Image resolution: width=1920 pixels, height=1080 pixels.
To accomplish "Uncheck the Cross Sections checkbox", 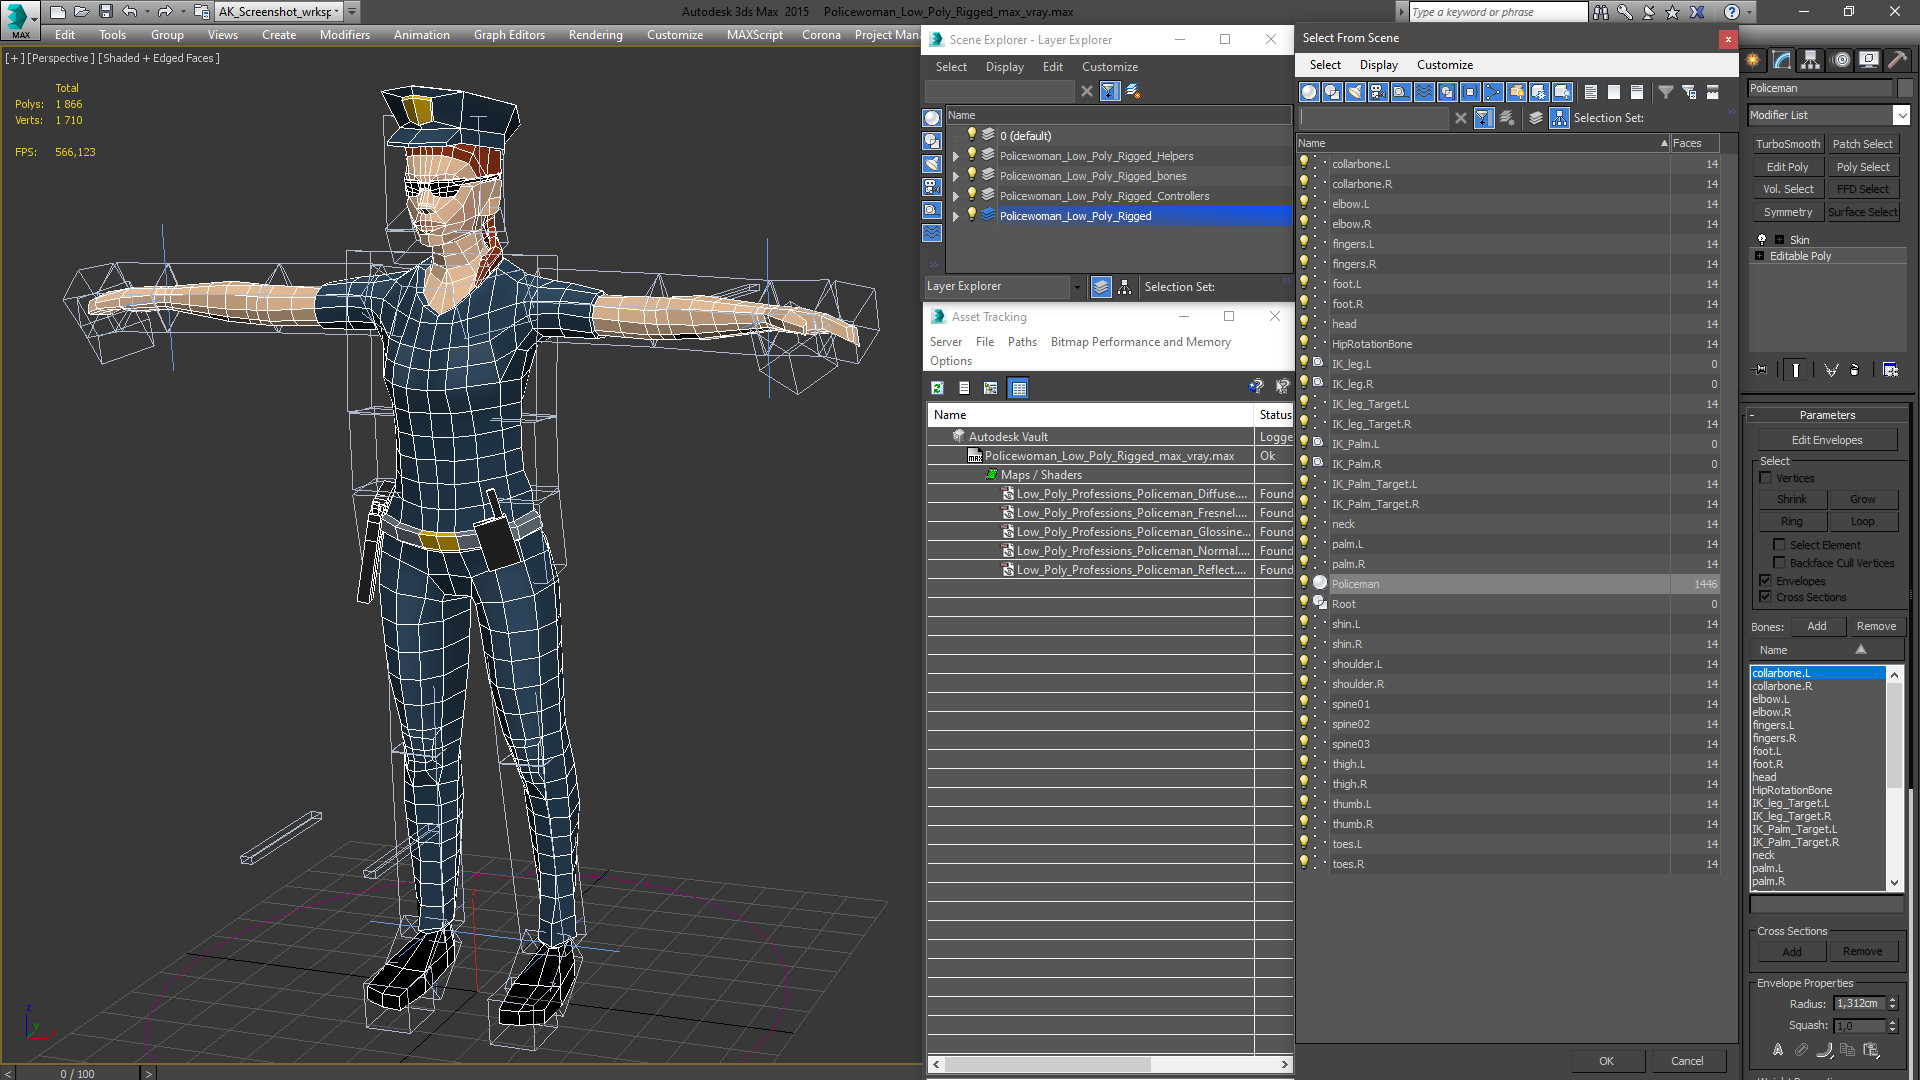I will pos(1766,597).
